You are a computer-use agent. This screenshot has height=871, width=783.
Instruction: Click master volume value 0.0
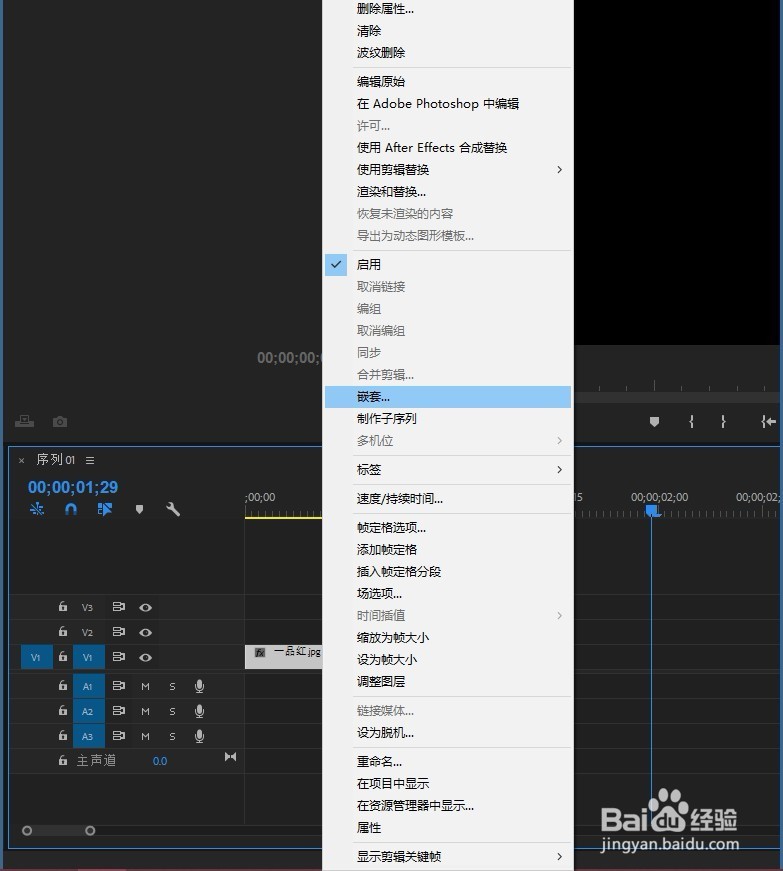click(160, 761)
